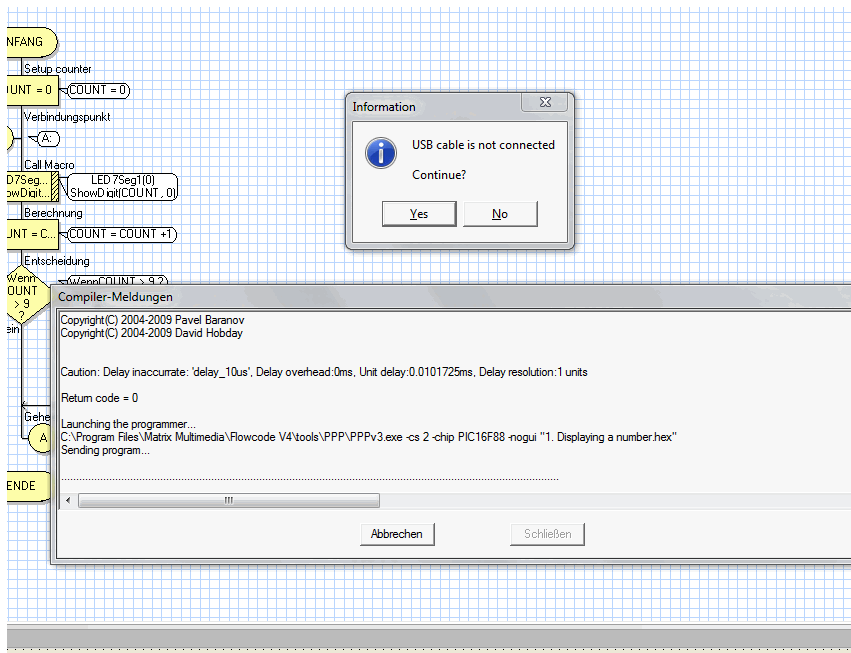Click the blue information icon
This screenshot has height=653, width=851.
381,153
